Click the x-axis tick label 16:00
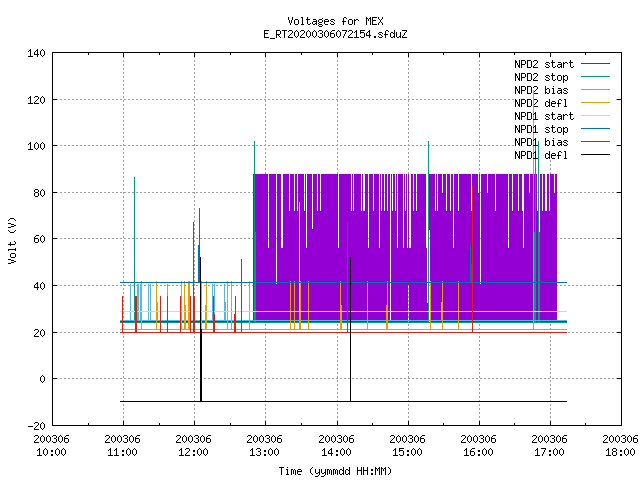This screenshot has width=640, height=480. click(478, 453)
